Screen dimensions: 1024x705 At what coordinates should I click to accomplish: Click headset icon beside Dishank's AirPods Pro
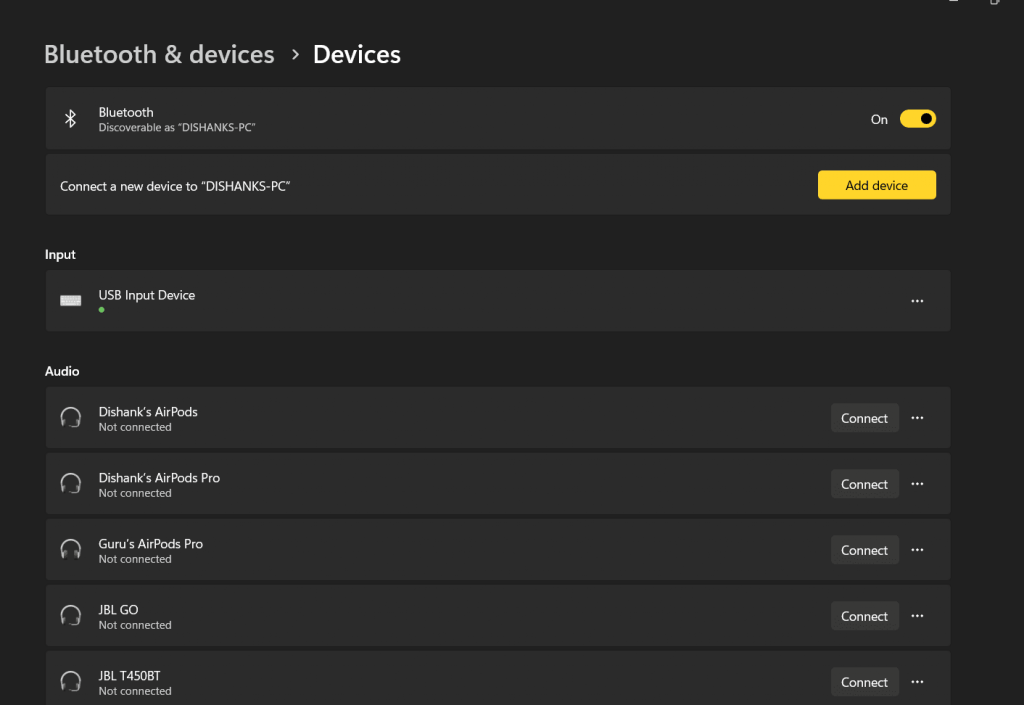[71, 484]
